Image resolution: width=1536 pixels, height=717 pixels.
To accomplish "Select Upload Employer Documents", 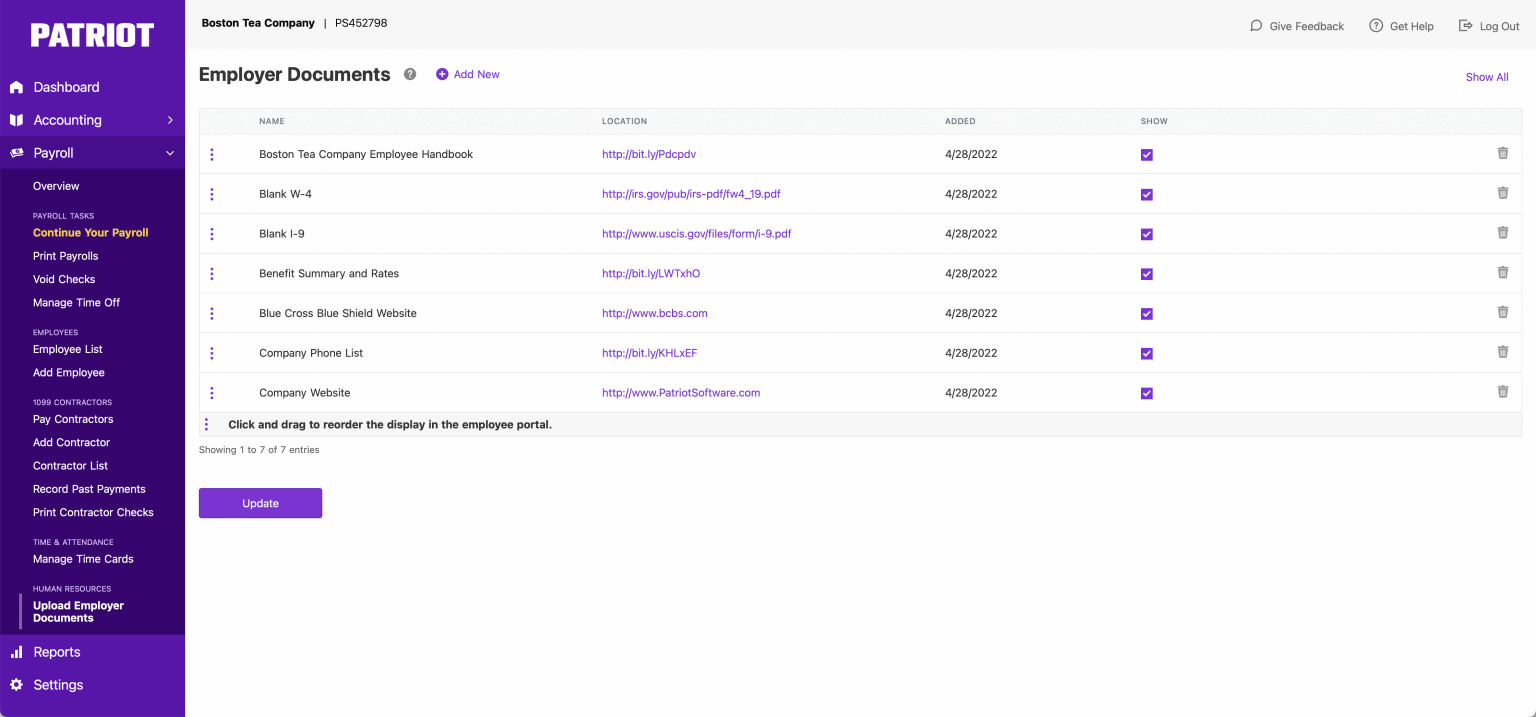I will click(78, 612).
